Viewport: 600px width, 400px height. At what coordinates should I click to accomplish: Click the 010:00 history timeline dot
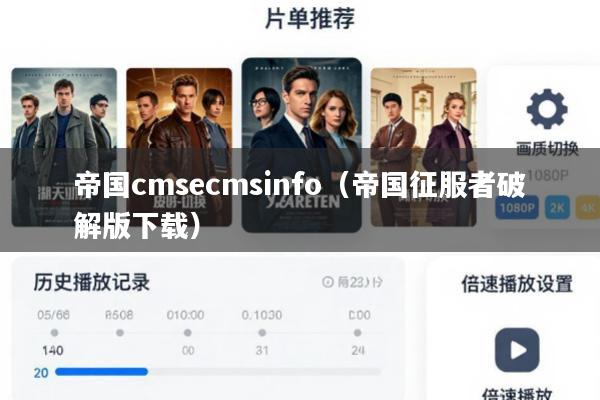[188, 333]
